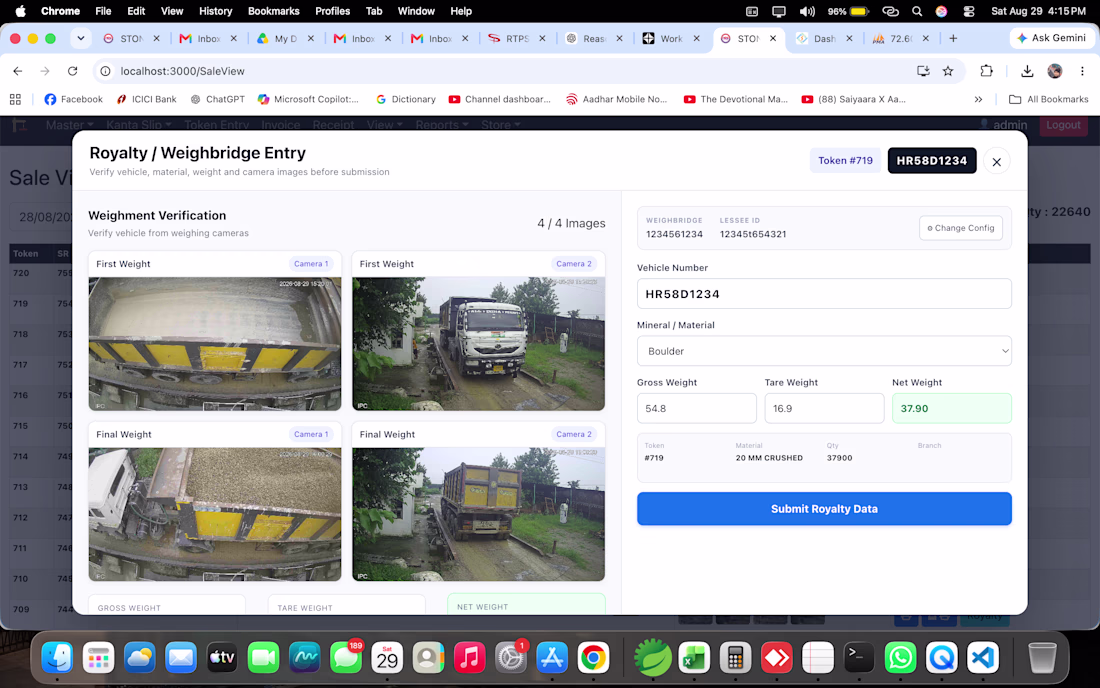1100x688 pixels.
Task: Focus the Vehicle Number input field
Action: point(824,294)
